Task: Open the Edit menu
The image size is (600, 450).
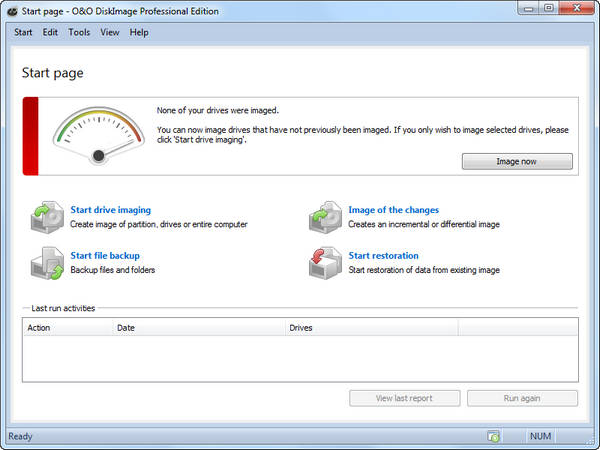Action: 50,32
